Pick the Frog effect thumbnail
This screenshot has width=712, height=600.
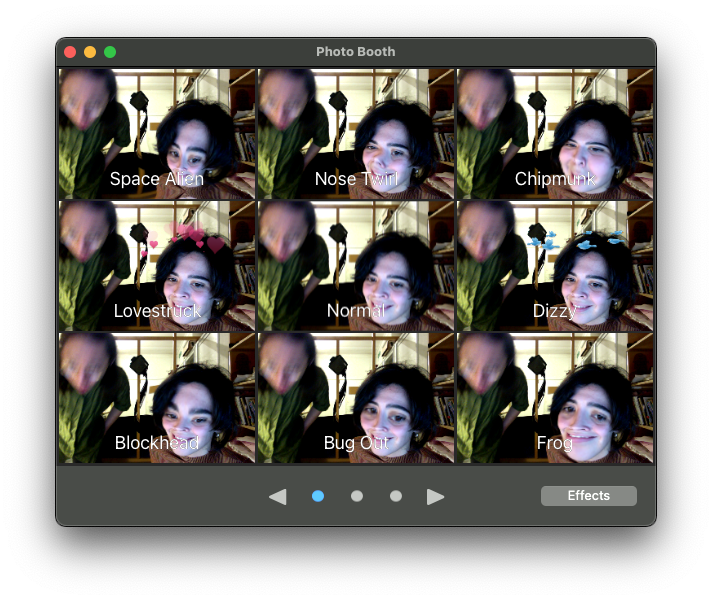pos(555,398)
